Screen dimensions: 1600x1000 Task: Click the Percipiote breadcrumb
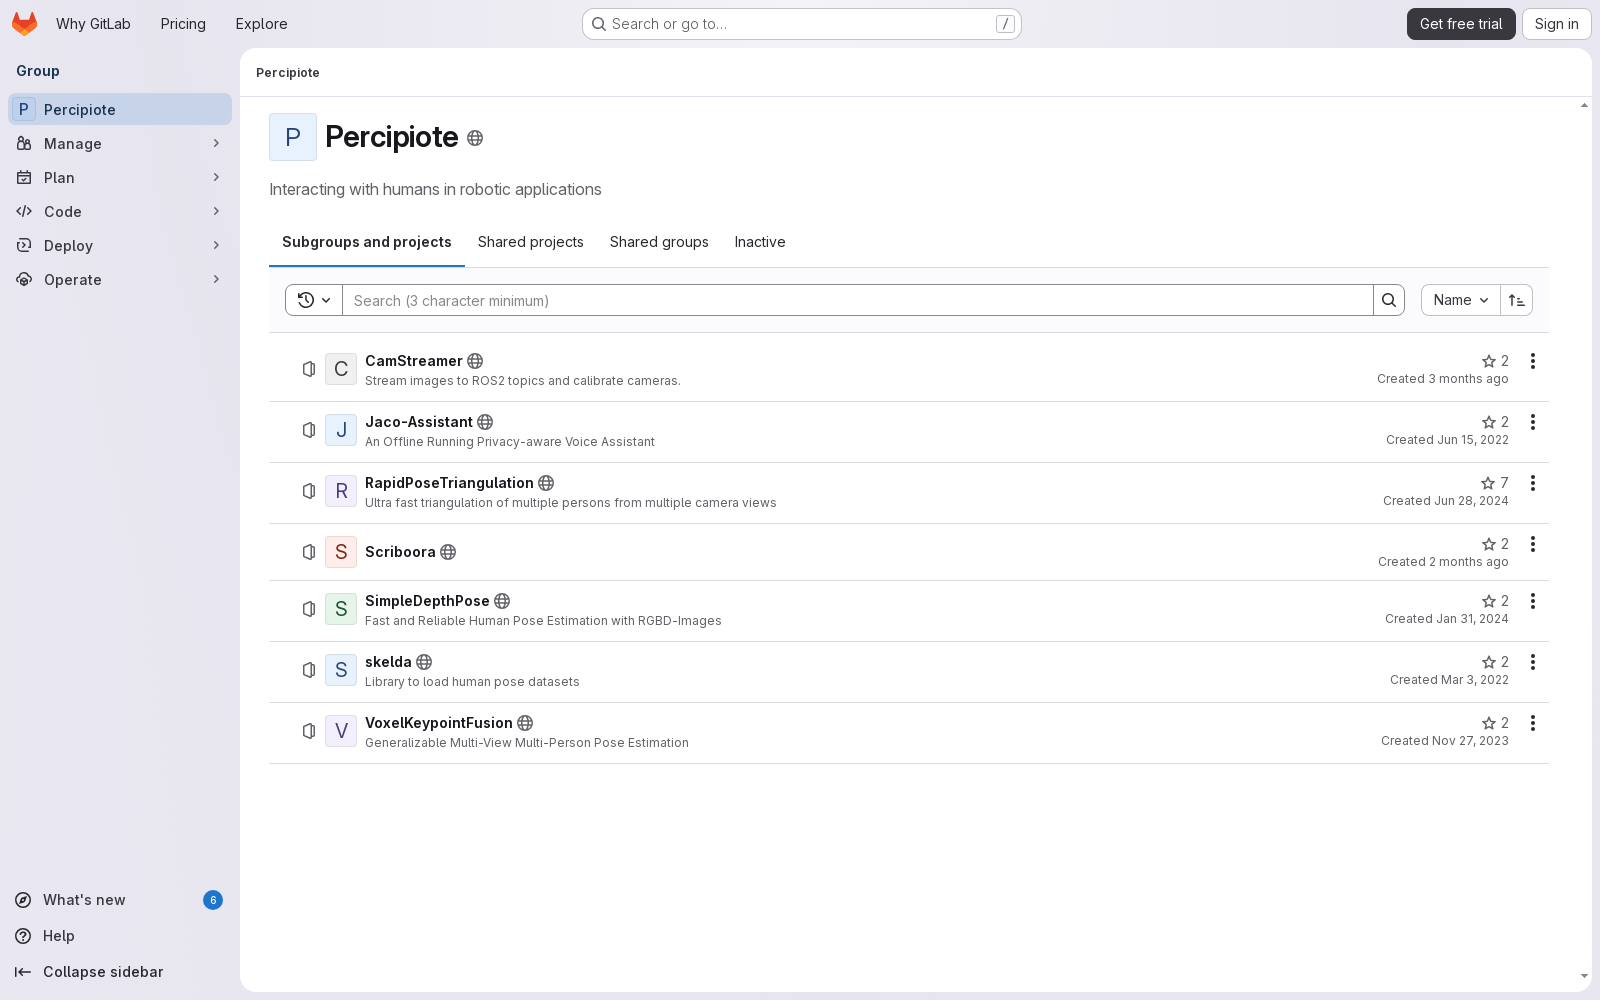point(288,73)
